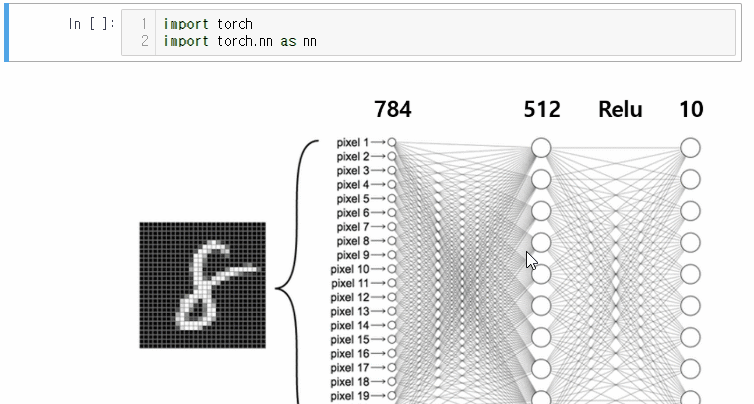The height and width of the screenshot is (404, 754).
Task: Click the 'pixel 17' label
Action: [x=350, y=367]
